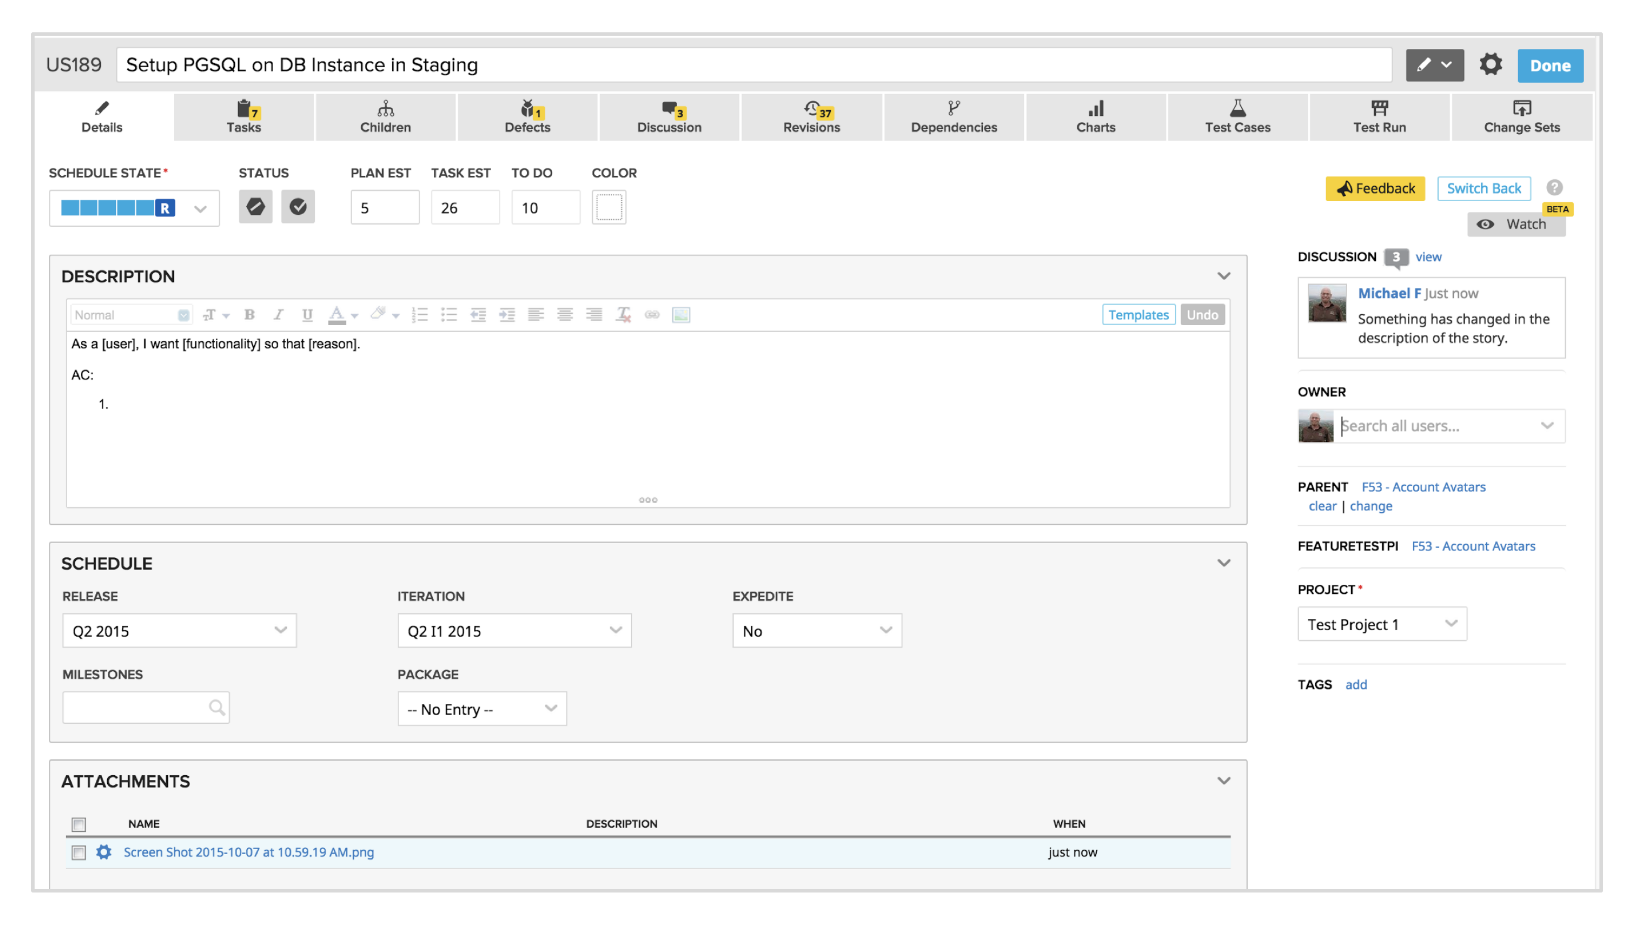Click the Ready checkmark status icon
Image resolution: width=1634 pixels, height=925 pixels.
pos(298,207)
